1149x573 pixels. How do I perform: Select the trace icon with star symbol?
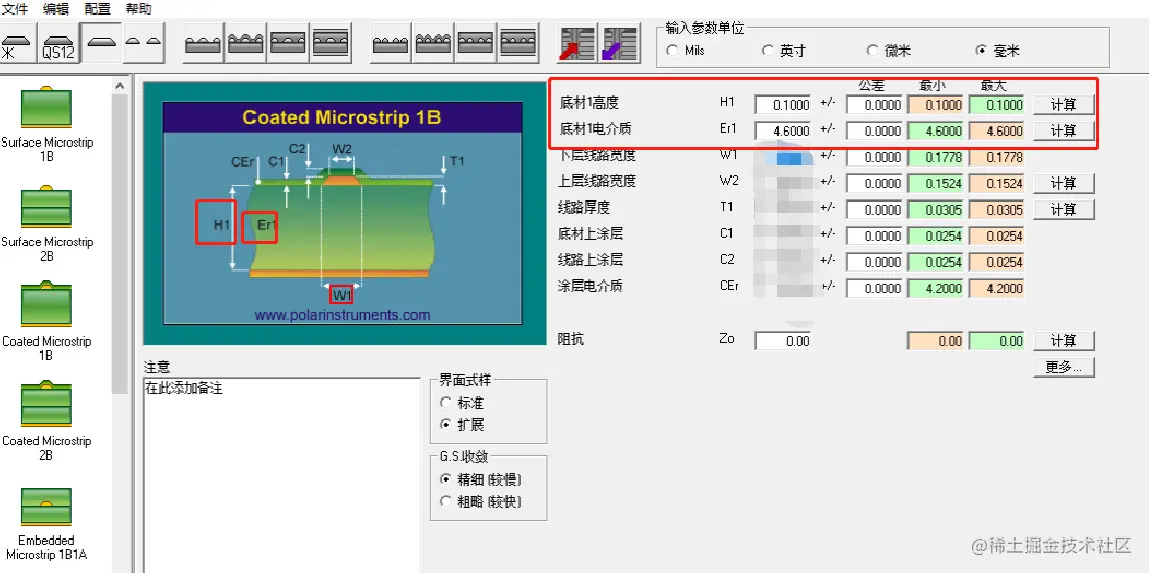(18, 44)
